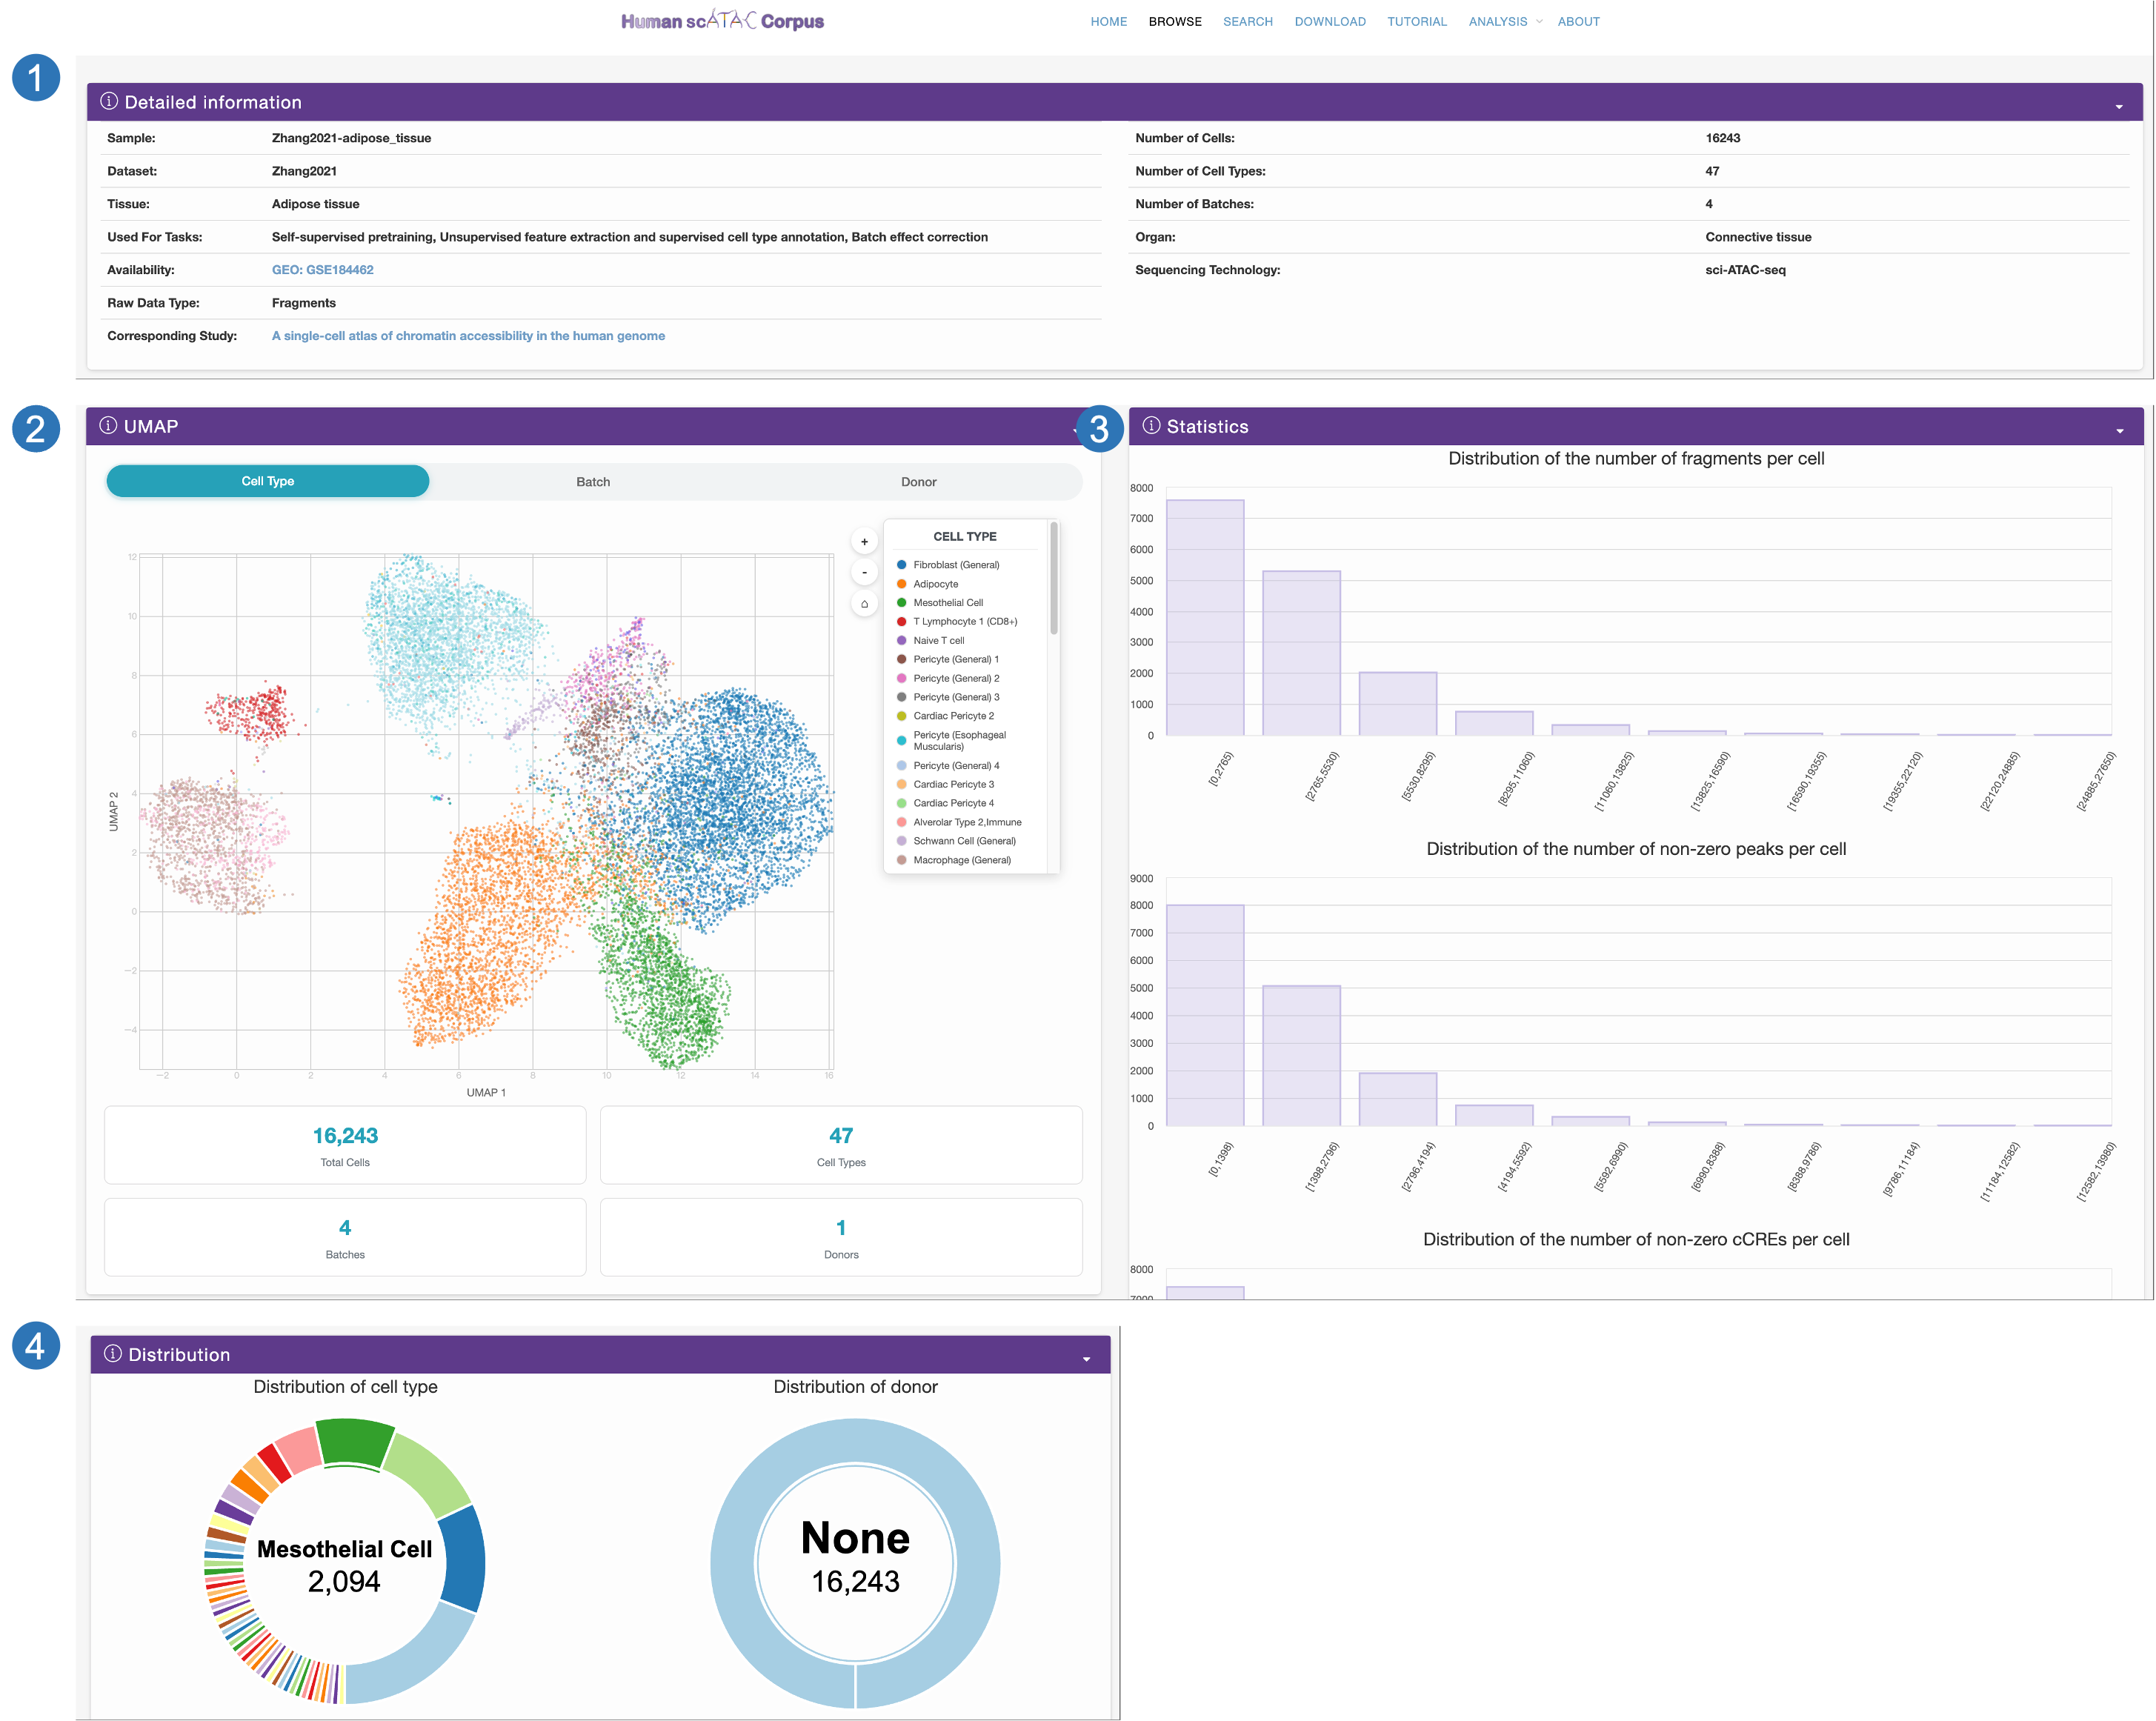Click the Human scATAC Corpus logo

coord(722,21)
